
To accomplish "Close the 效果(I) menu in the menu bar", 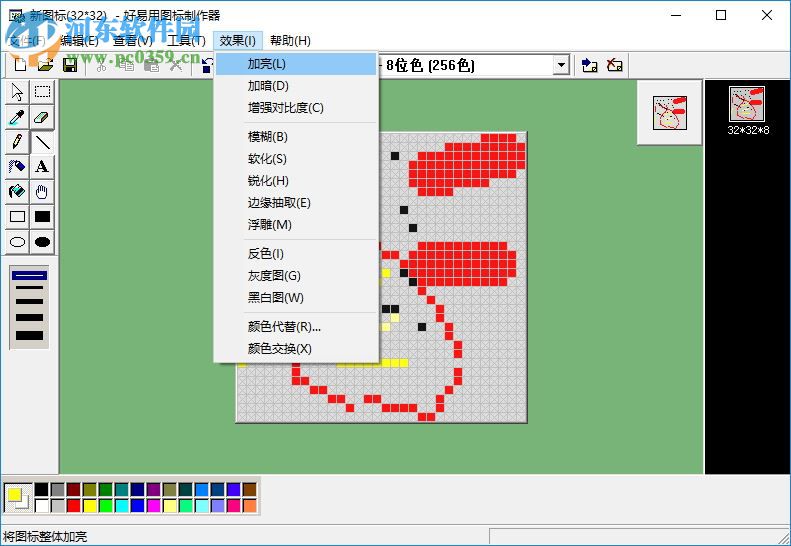I will pyautogui.click(x=238, y=41).
